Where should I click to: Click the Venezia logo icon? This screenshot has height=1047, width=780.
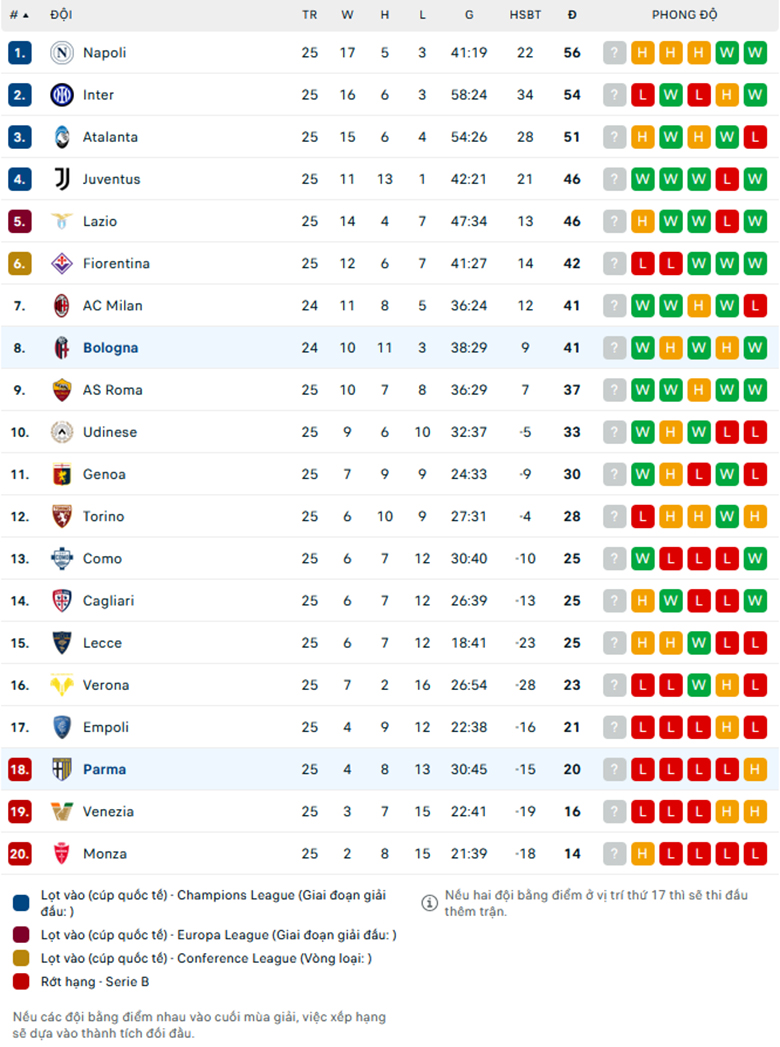tap(61, 811)
